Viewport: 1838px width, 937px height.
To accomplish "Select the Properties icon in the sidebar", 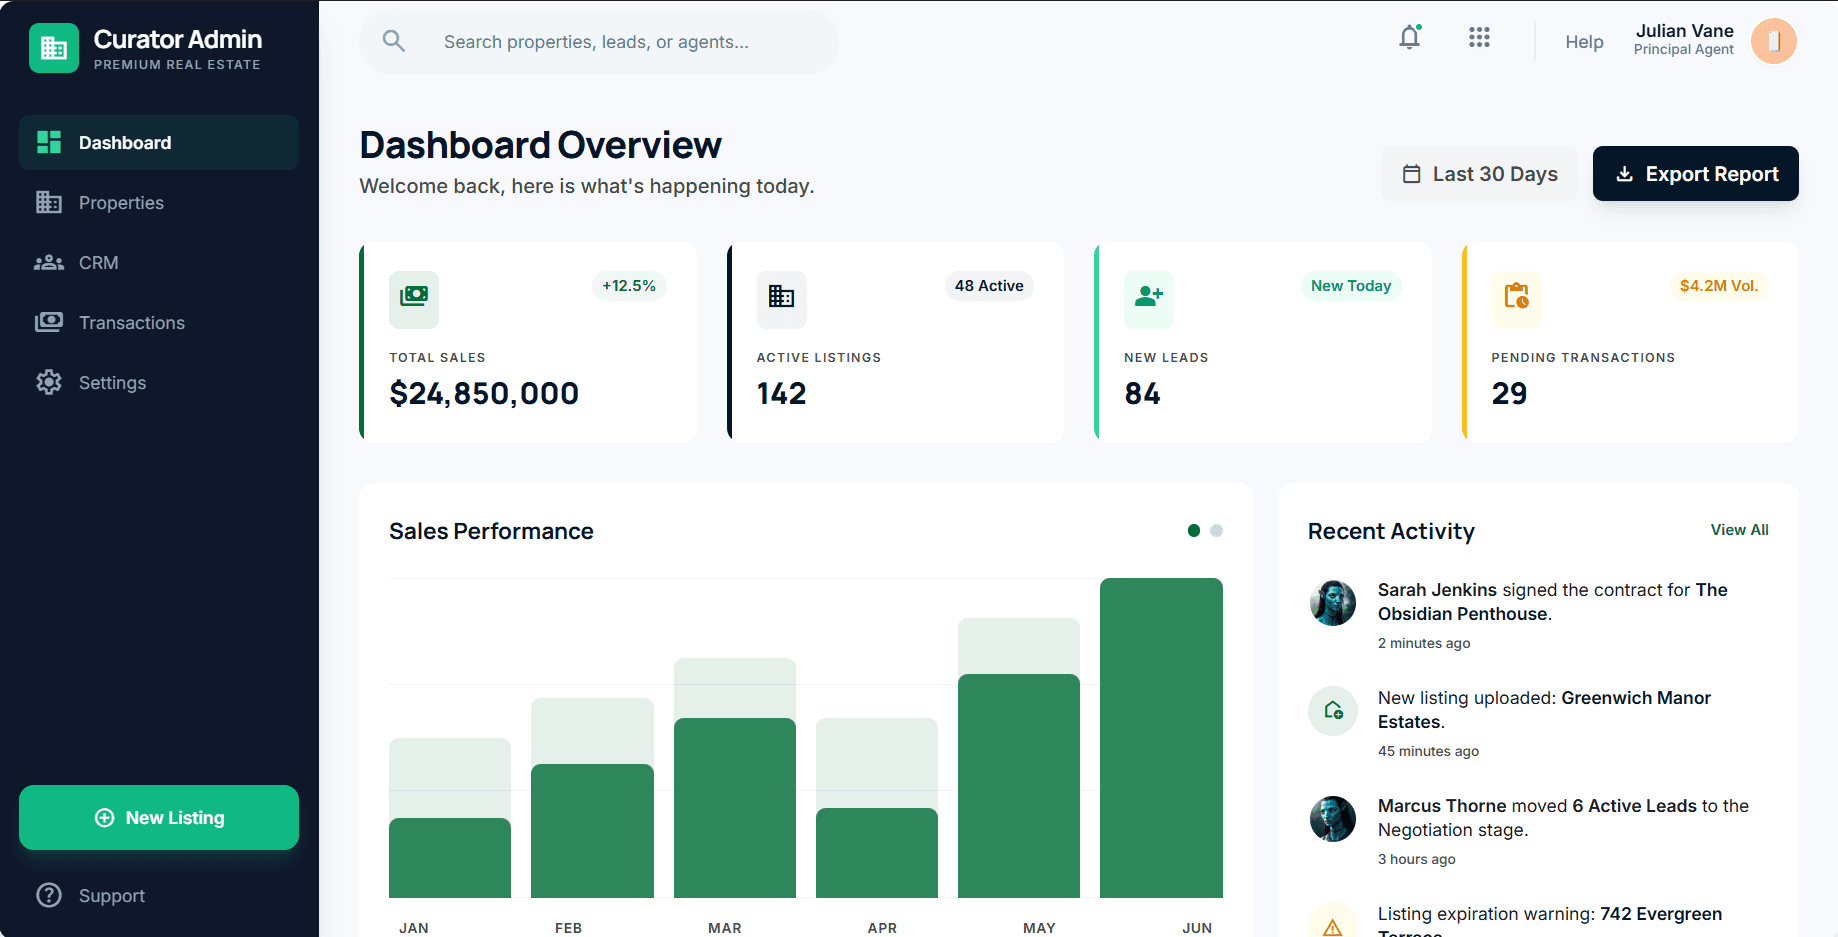I will [48, 202].
